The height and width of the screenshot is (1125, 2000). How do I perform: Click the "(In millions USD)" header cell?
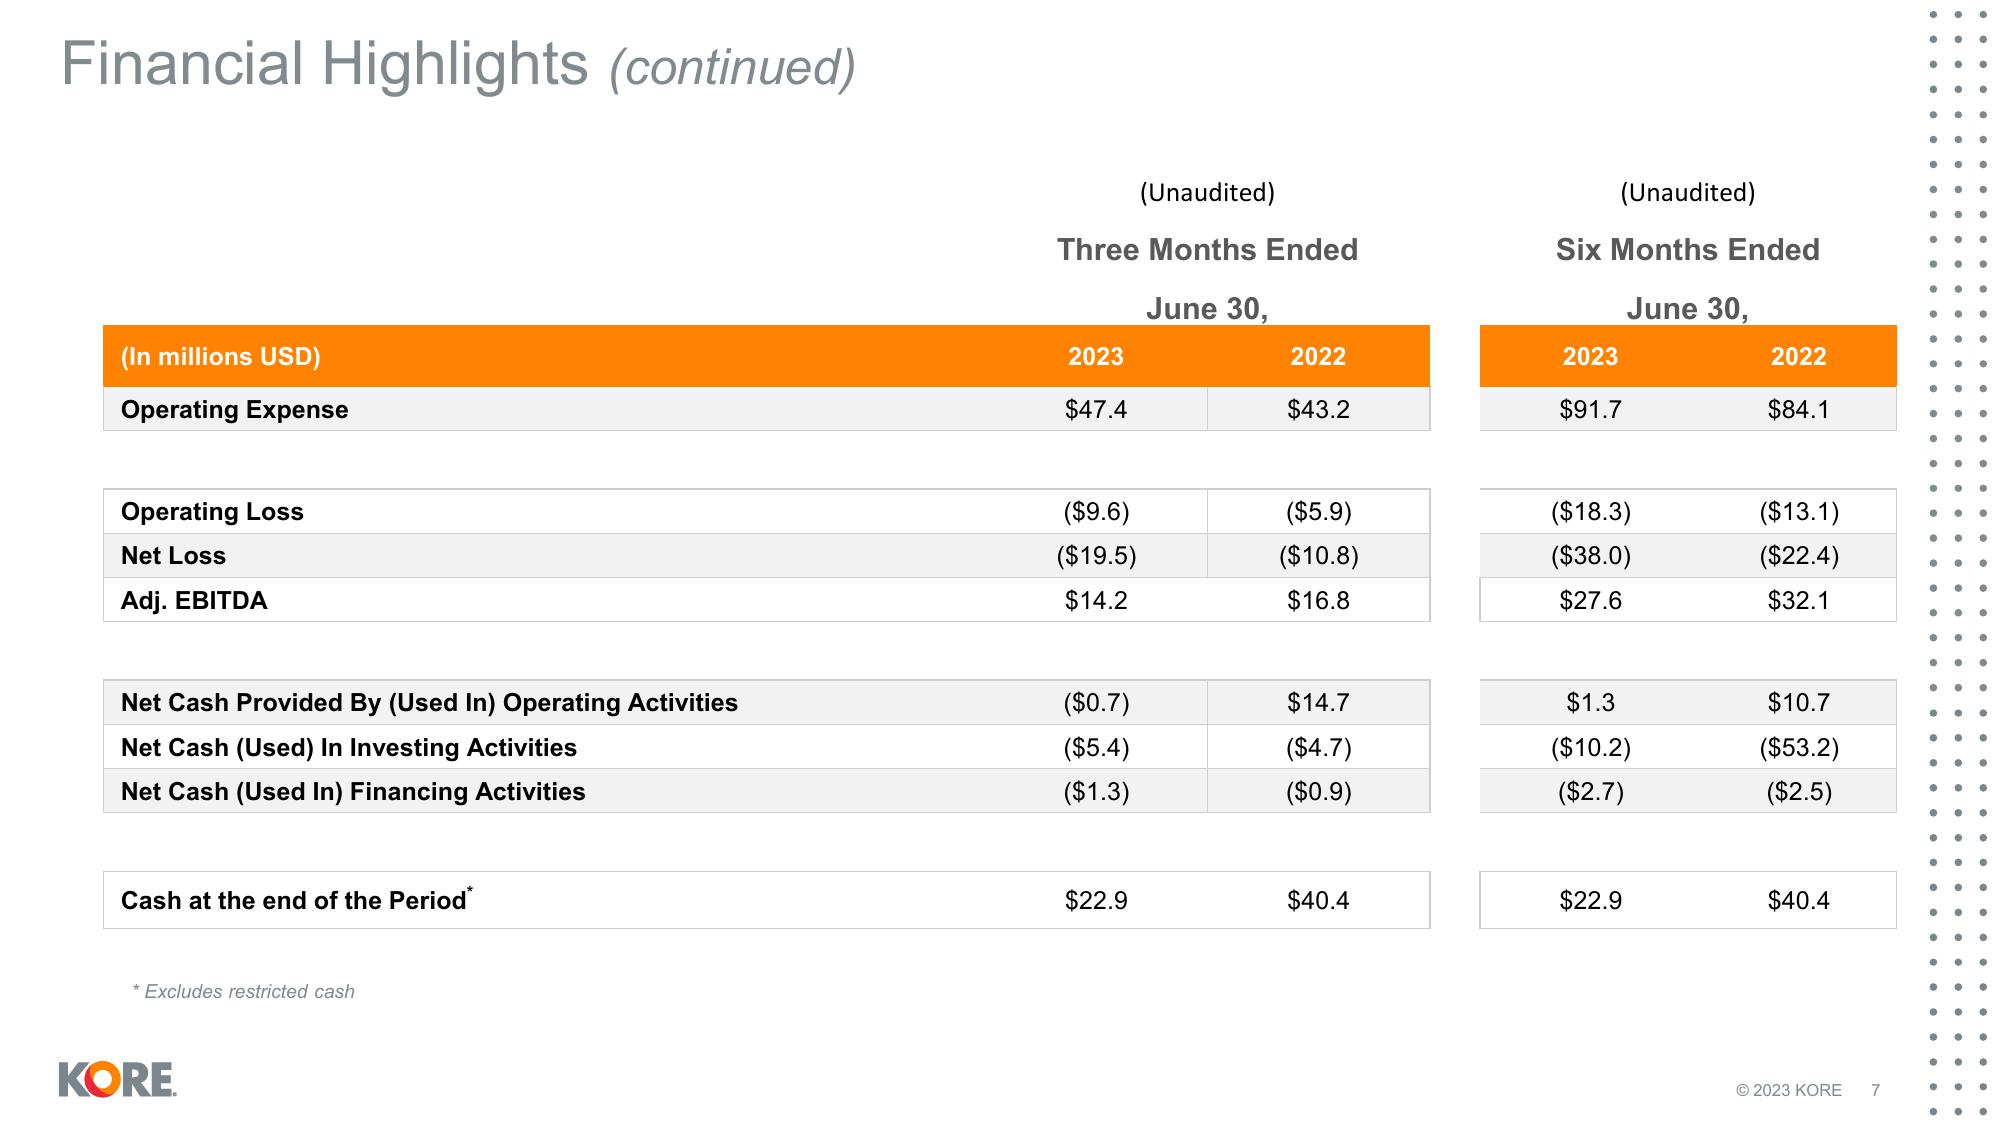(220, 357)
